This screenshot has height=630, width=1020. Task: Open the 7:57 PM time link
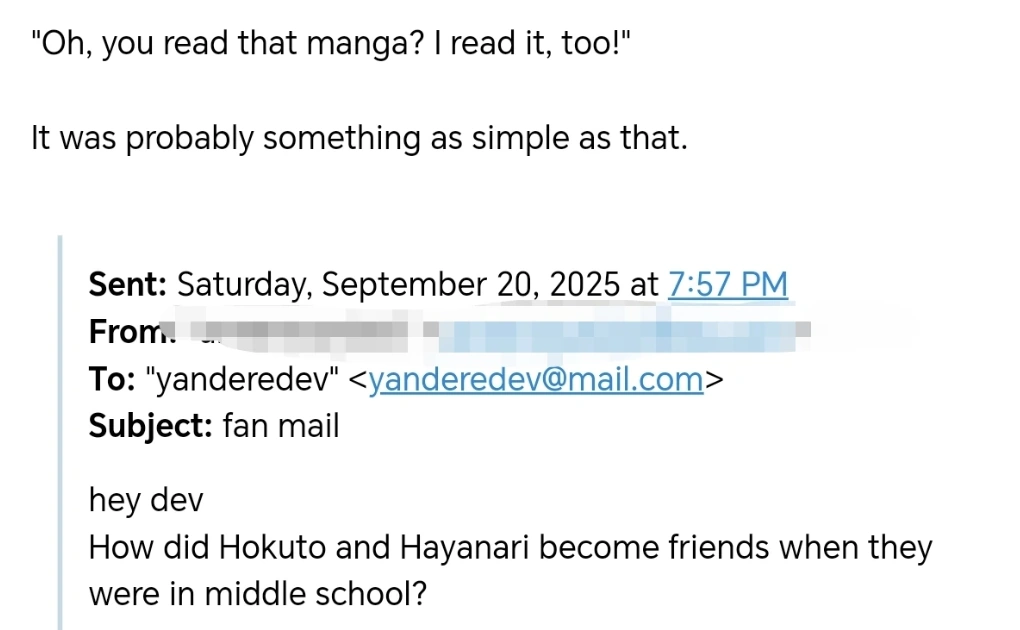click(x=727, y=284)
